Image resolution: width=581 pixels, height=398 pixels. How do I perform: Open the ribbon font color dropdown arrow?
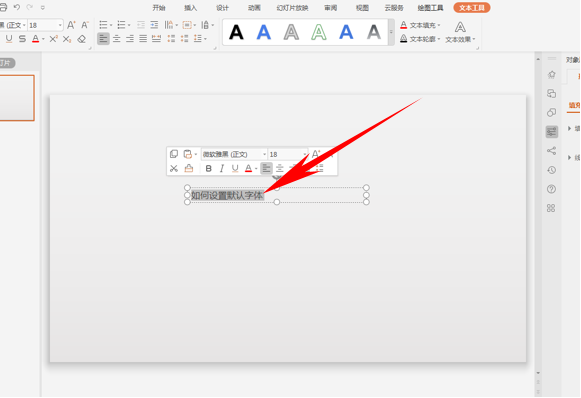pos(43,39)
